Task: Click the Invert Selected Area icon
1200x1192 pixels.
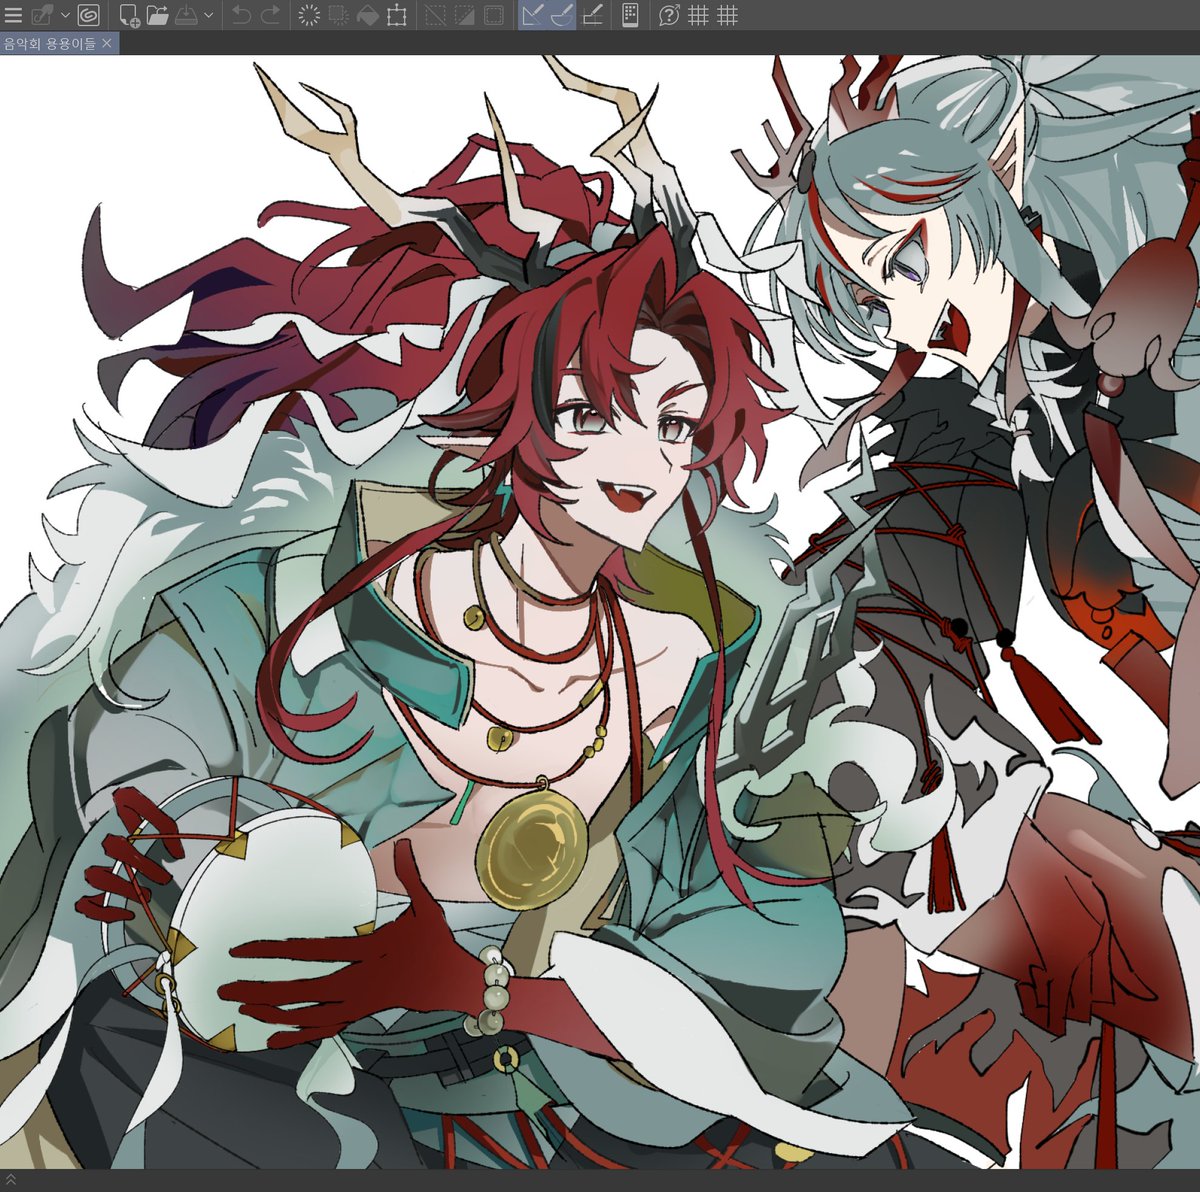Action: click(x=464, y=15)
